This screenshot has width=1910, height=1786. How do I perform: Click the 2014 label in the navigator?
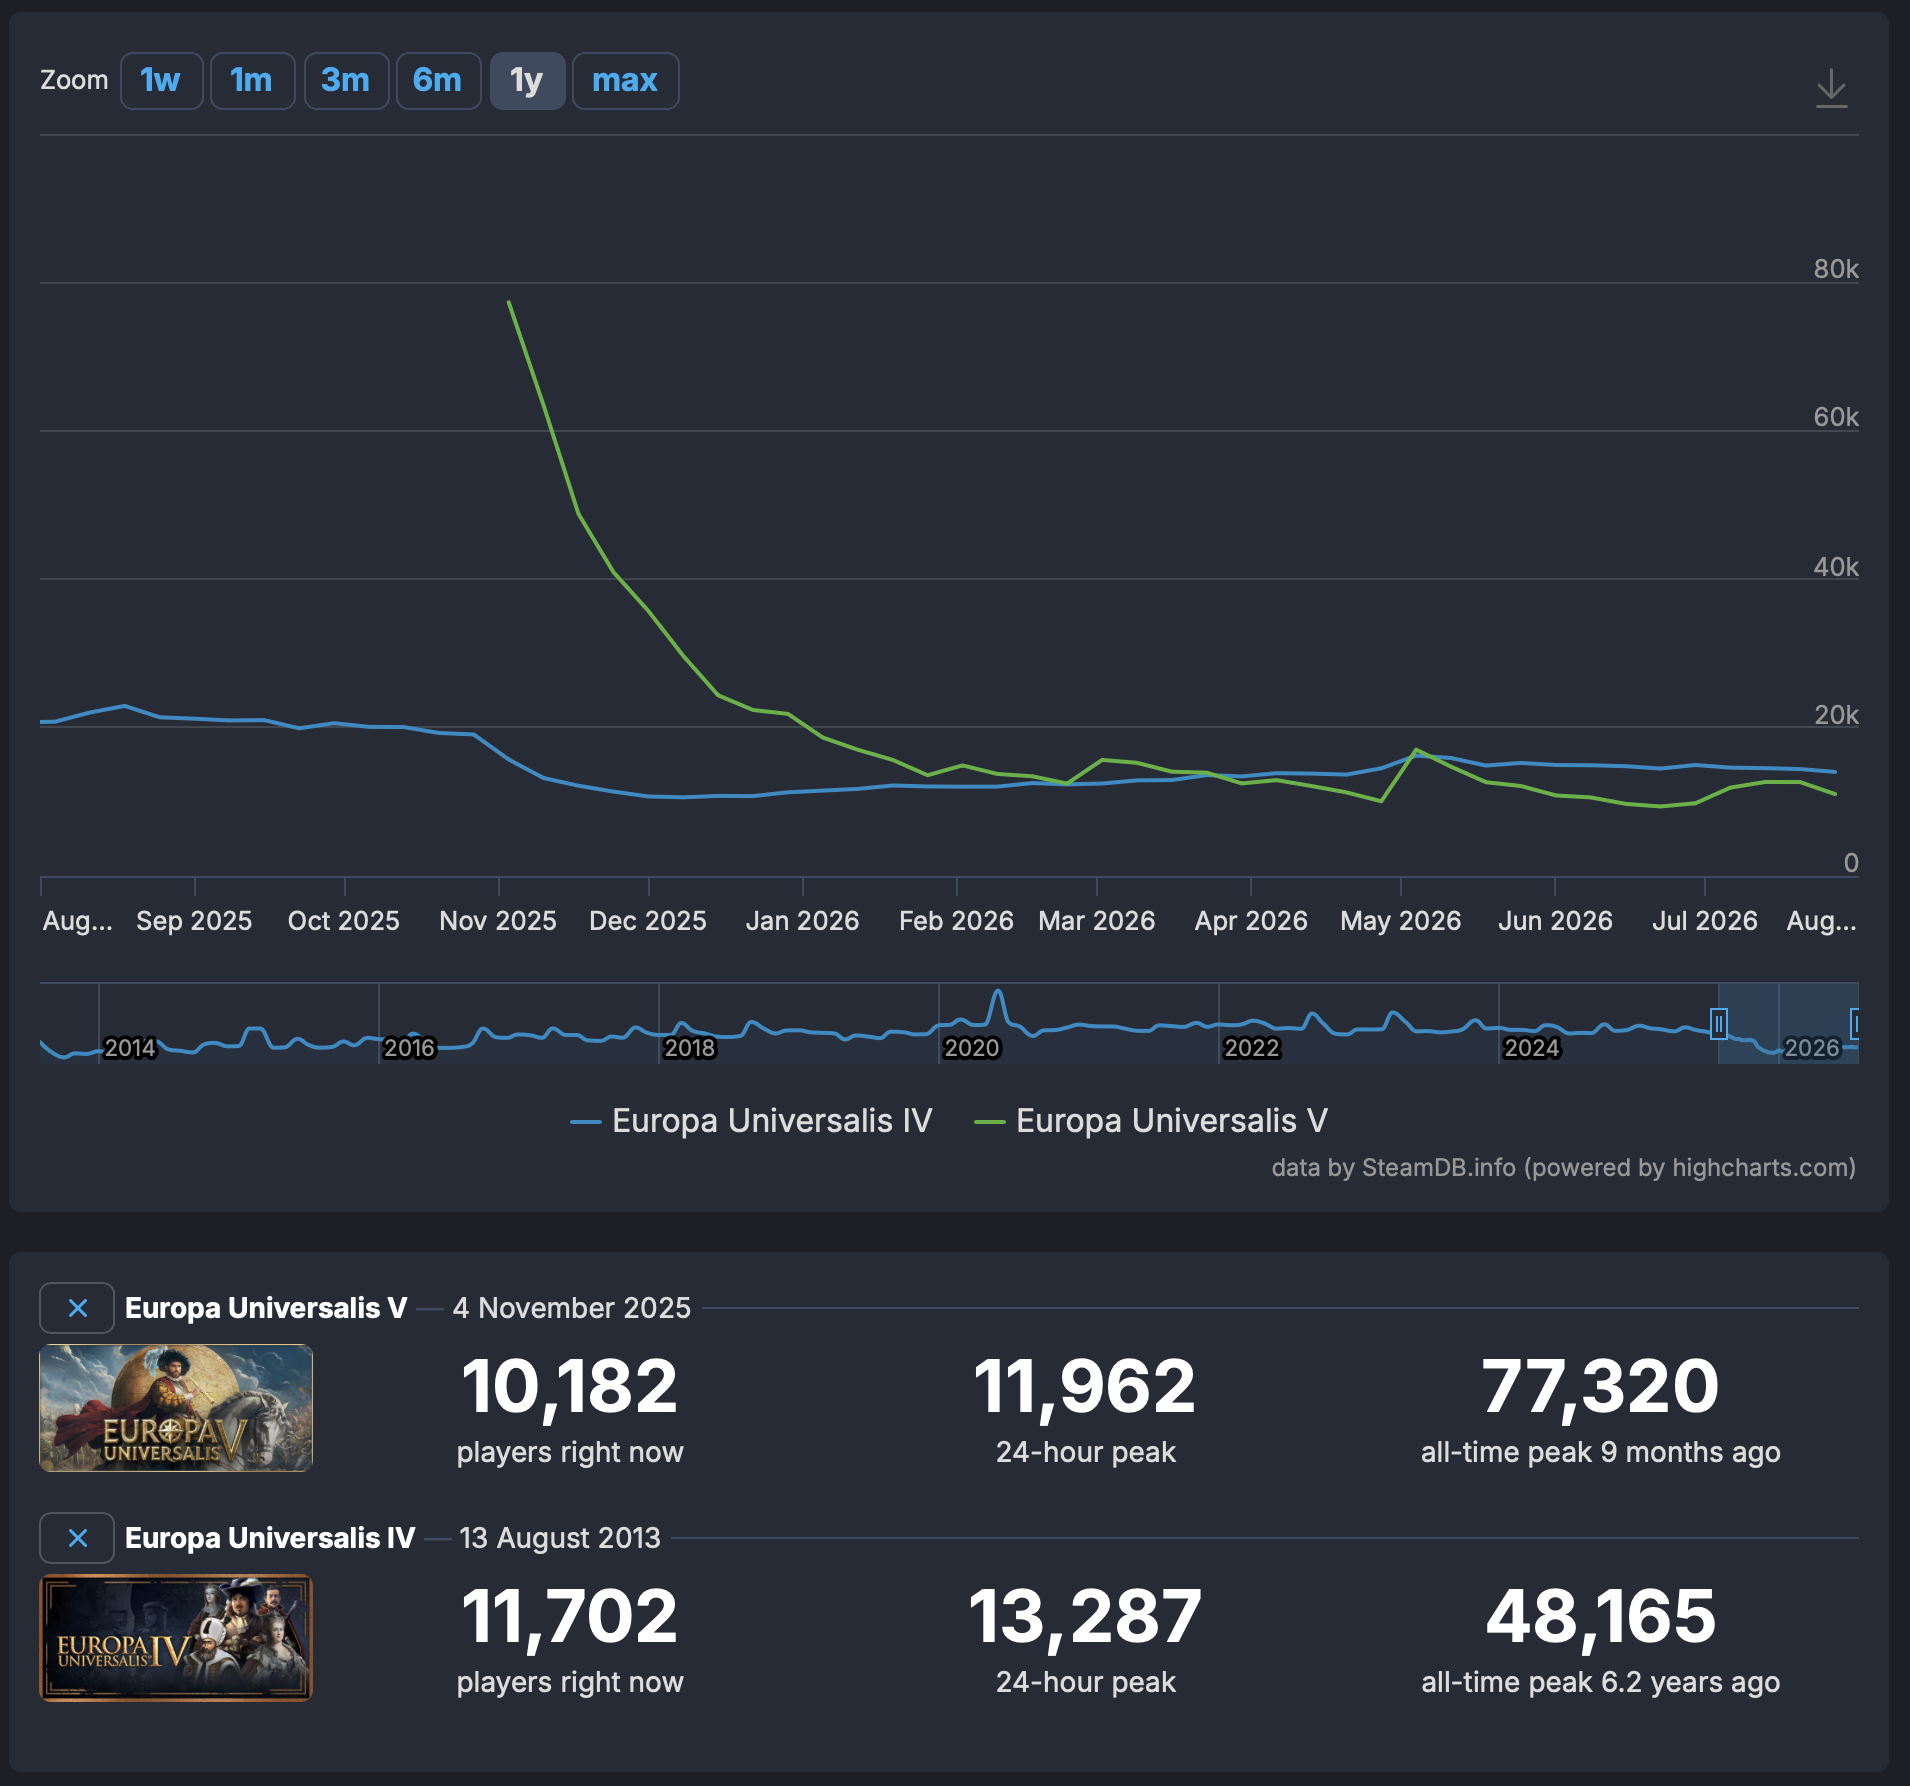click(x=131, y=1048)
